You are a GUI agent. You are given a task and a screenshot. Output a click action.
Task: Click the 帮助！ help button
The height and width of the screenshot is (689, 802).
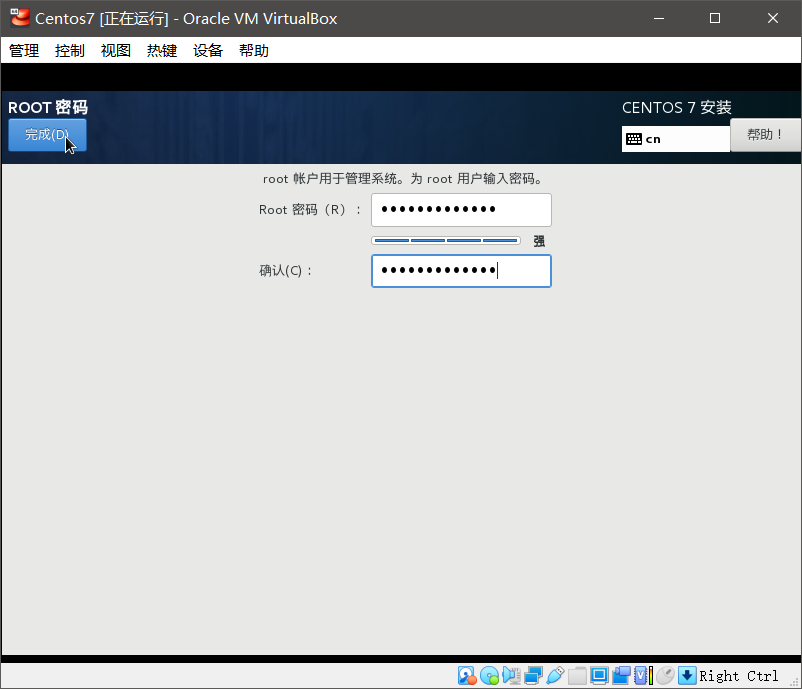point(765,135)
